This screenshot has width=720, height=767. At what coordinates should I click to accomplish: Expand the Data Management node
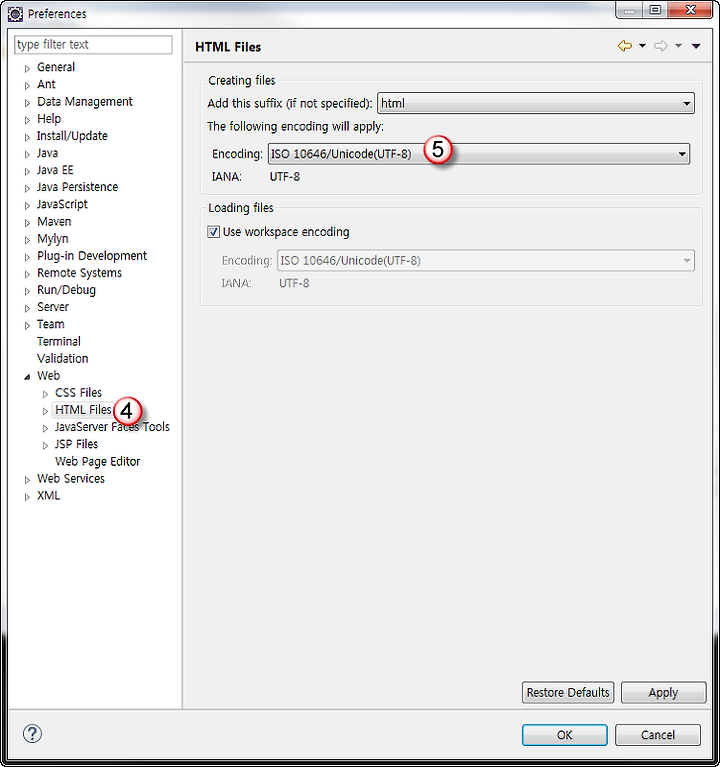pos(27,103)
